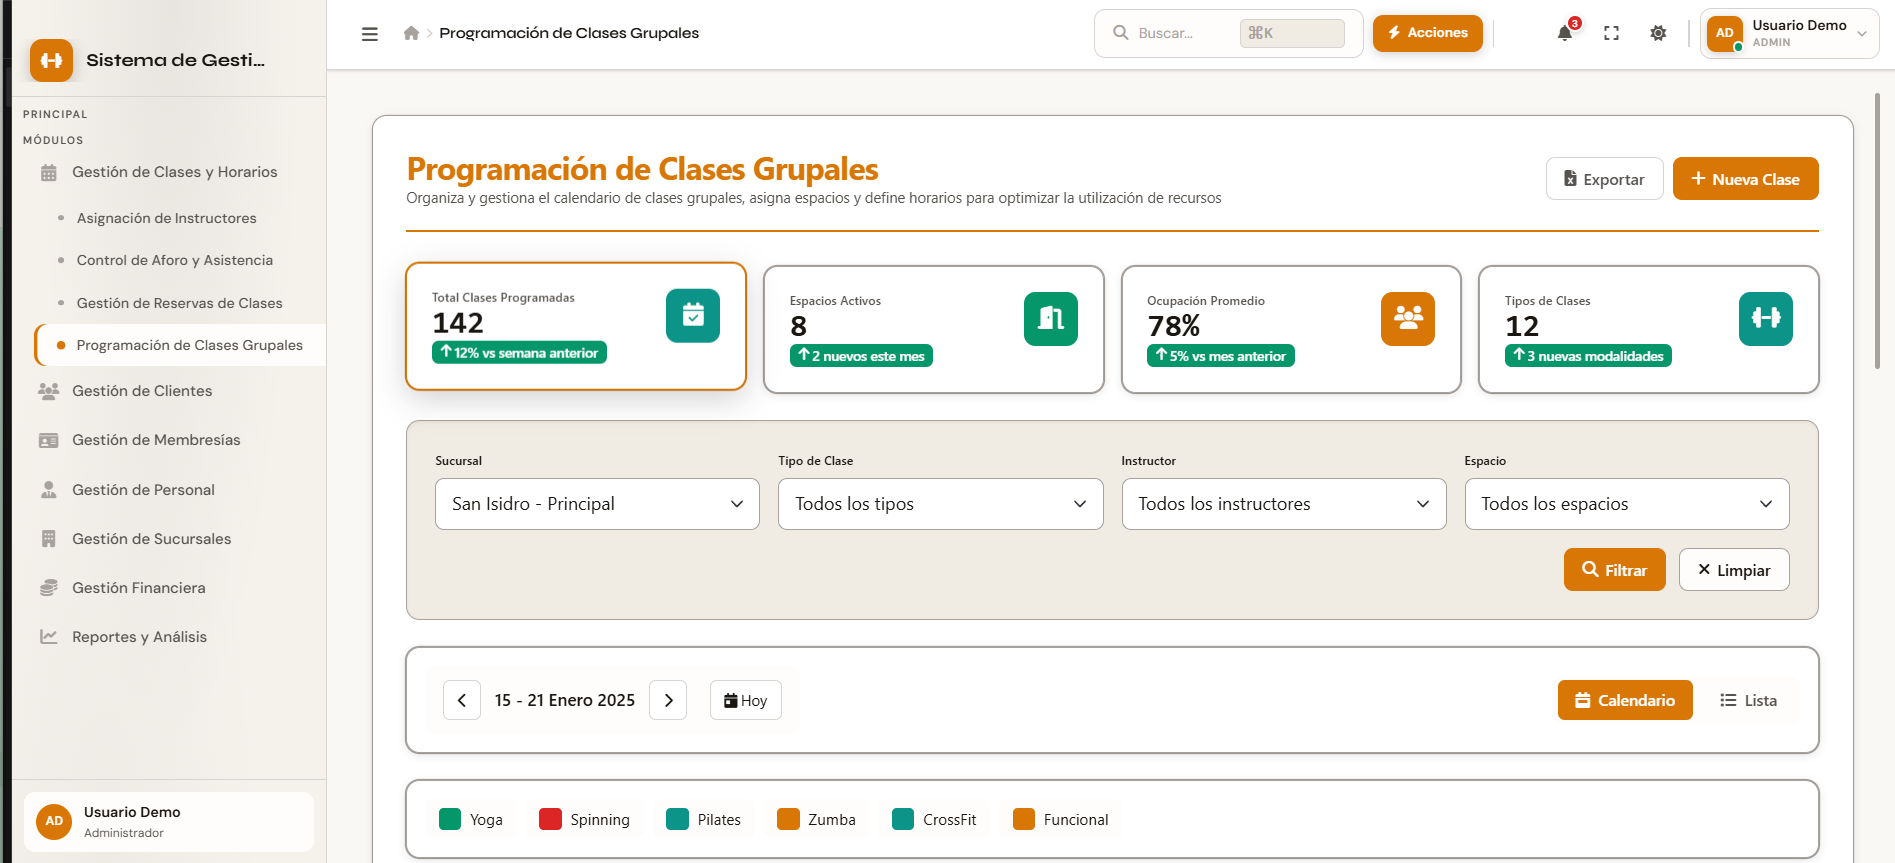The image size is (1895, 863).
Task: Enter fullscreen mode icon
Action: pos(1611,33)
